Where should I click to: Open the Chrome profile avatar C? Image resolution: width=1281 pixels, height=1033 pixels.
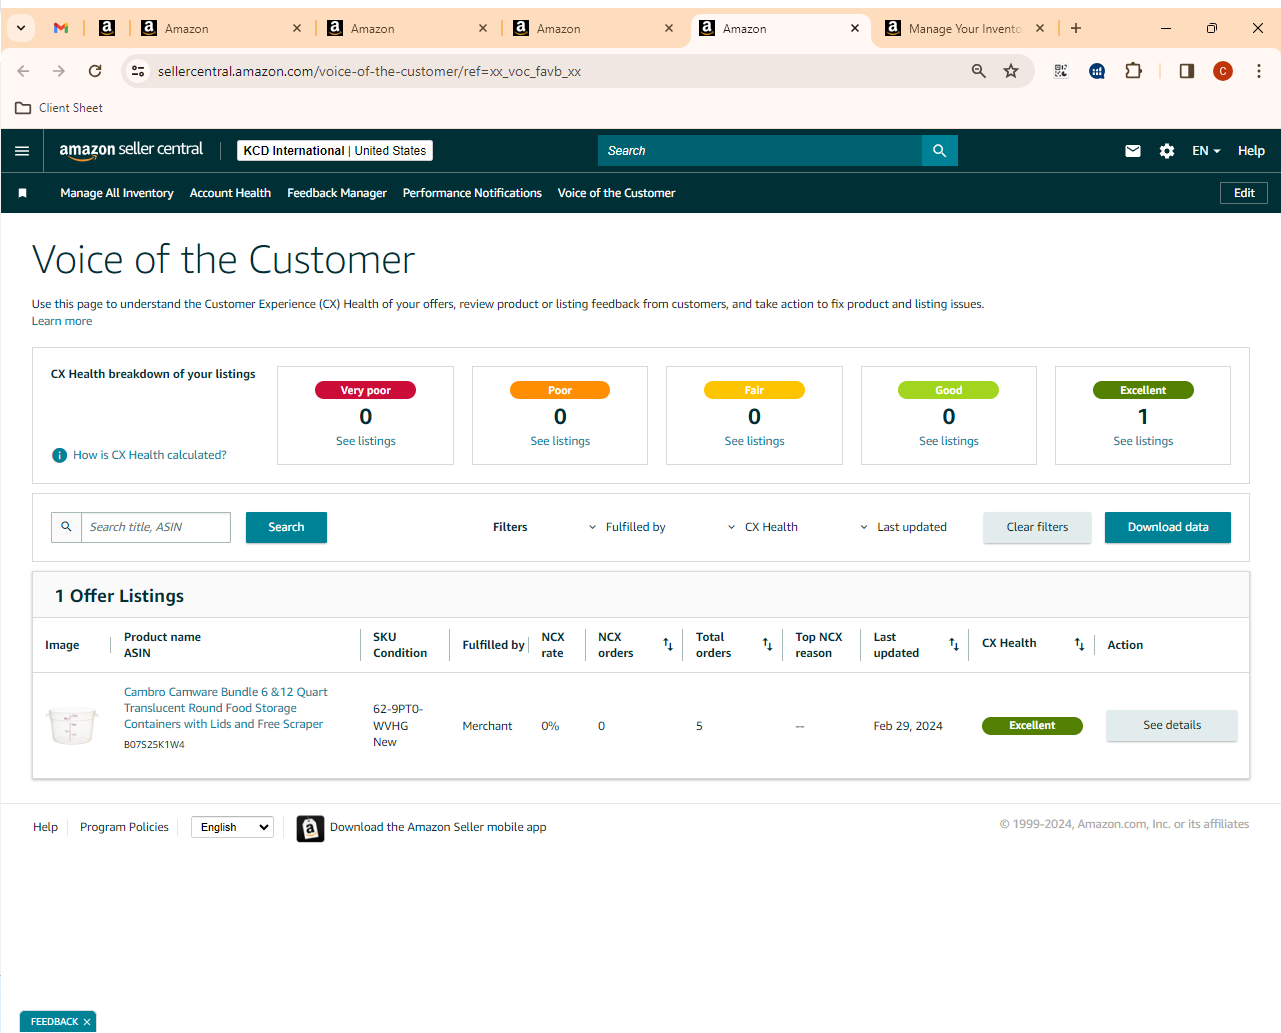click(1223, 71)
